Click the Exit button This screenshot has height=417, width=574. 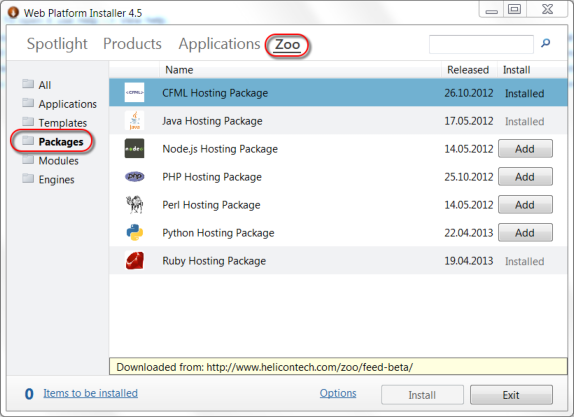point(511,395)
